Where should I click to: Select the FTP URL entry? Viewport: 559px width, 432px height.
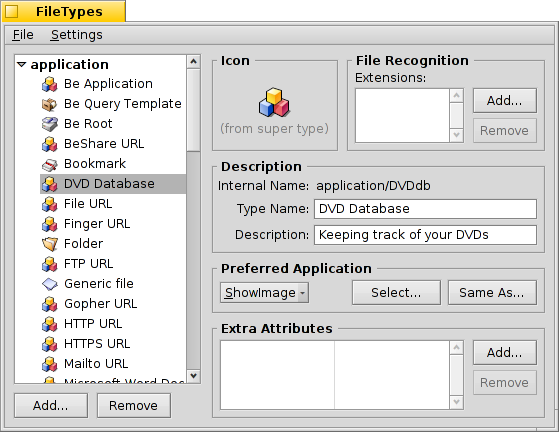113,264
